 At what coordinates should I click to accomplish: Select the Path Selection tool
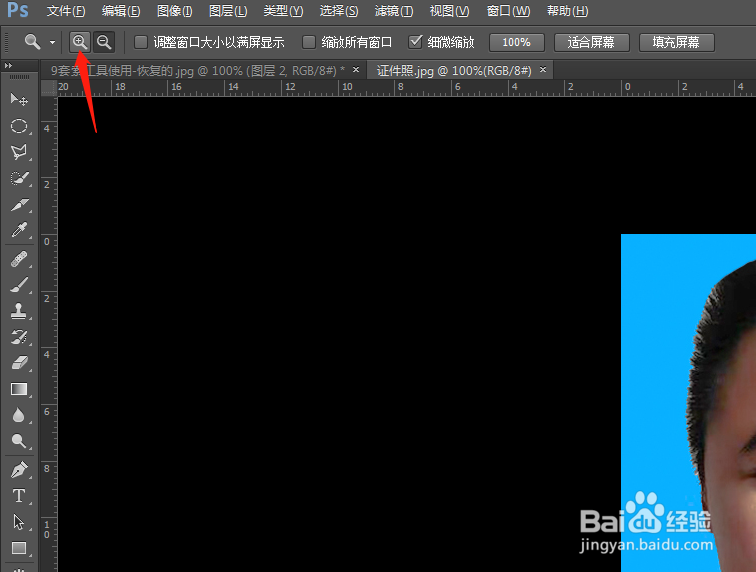(19, 522)
